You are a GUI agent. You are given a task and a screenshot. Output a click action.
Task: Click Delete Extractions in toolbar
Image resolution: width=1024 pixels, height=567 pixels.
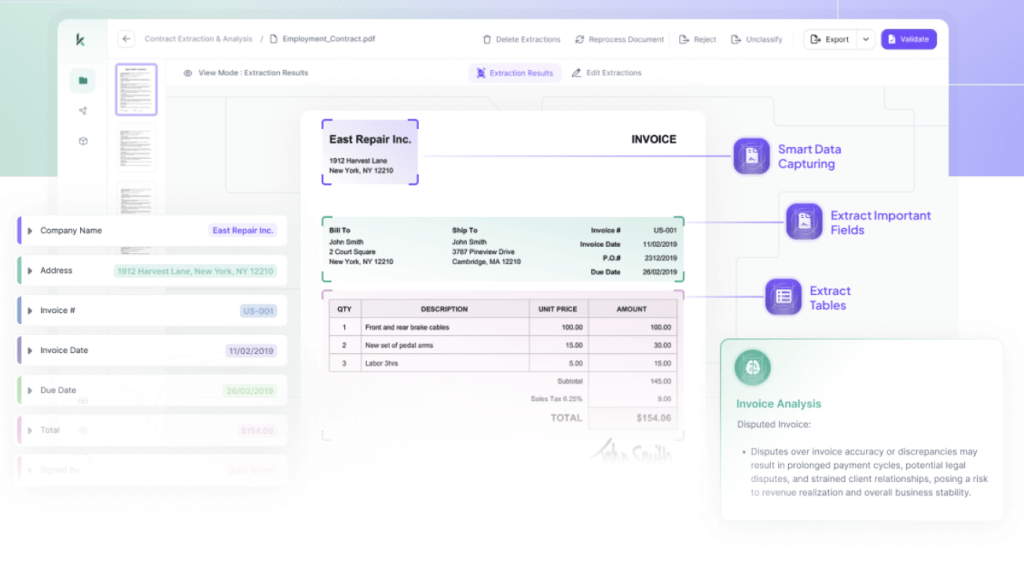coord(521,40)
